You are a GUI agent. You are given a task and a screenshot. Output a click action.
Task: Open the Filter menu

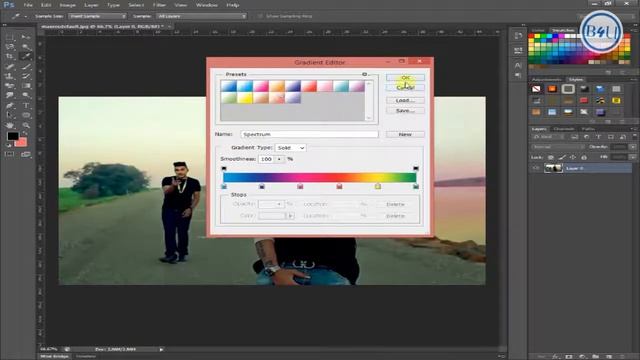coord(159,5)
